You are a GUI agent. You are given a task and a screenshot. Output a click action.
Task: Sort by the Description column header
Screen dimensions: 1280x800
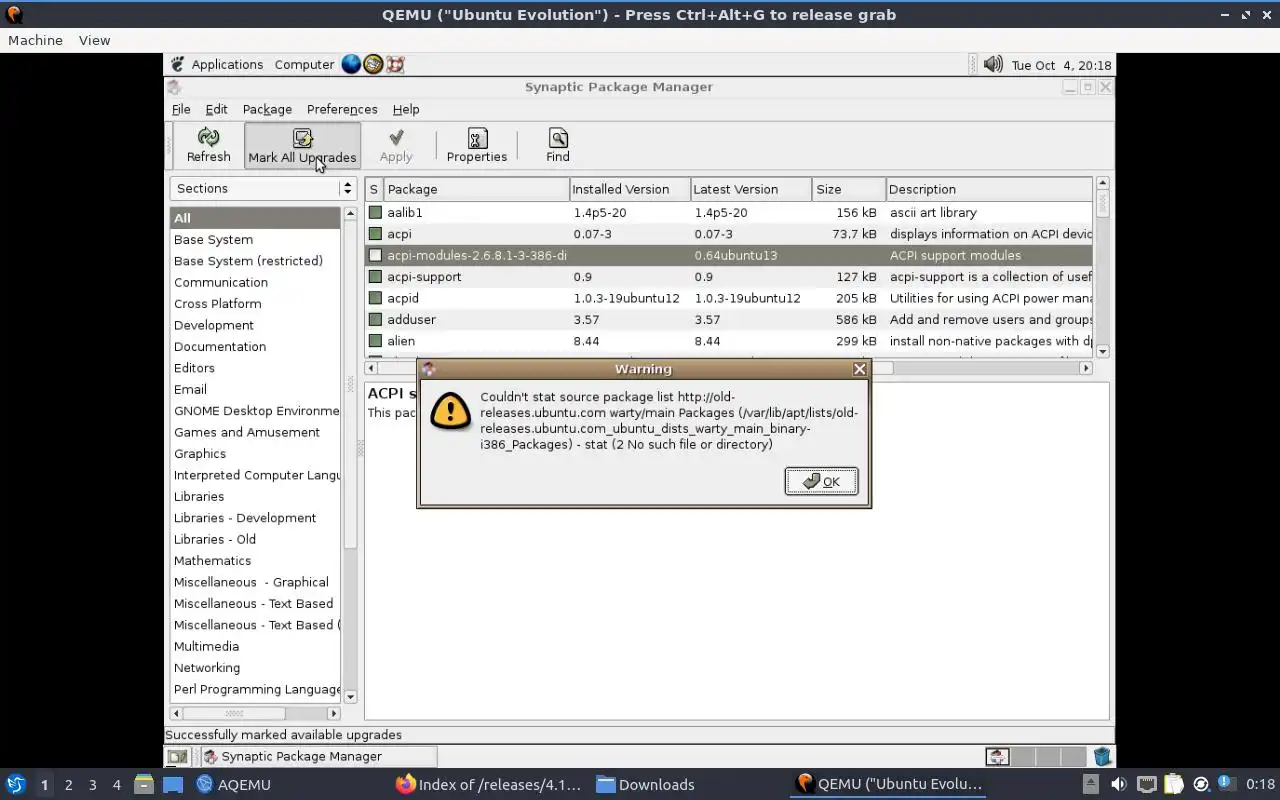[989, 189]
